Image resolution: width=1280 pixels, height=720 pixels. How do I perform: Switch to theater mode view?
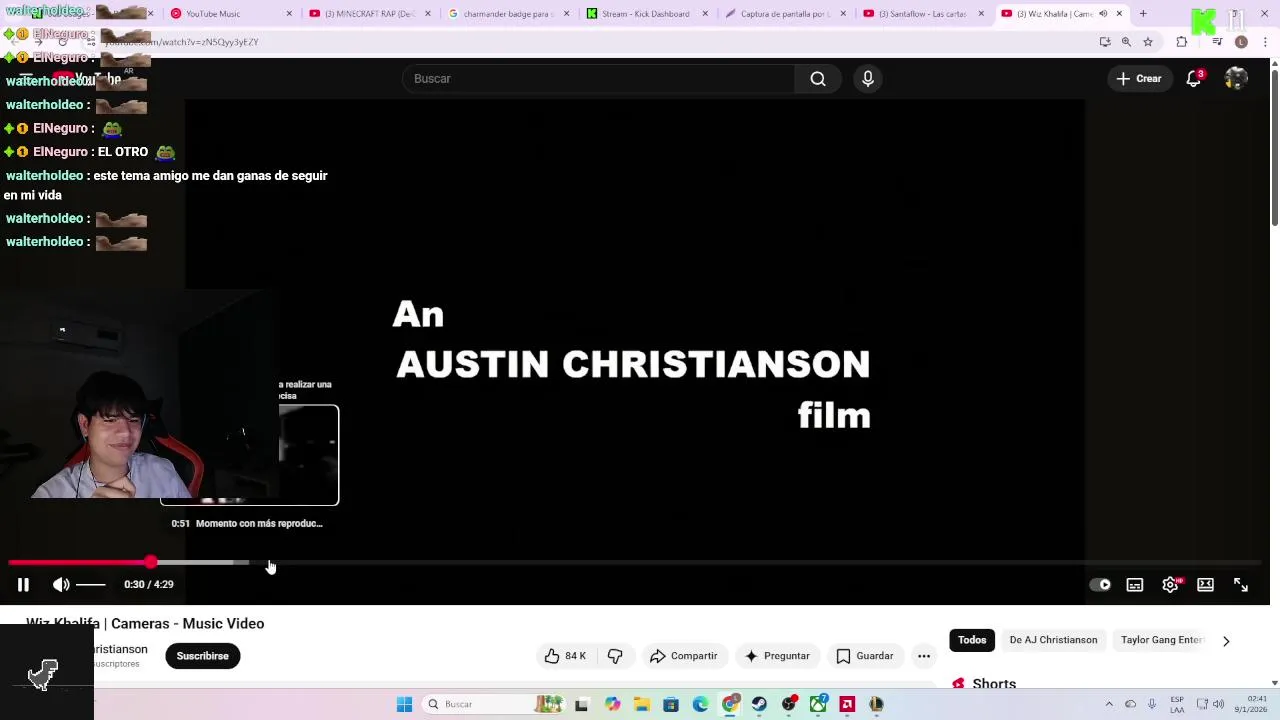(1206, 585)
